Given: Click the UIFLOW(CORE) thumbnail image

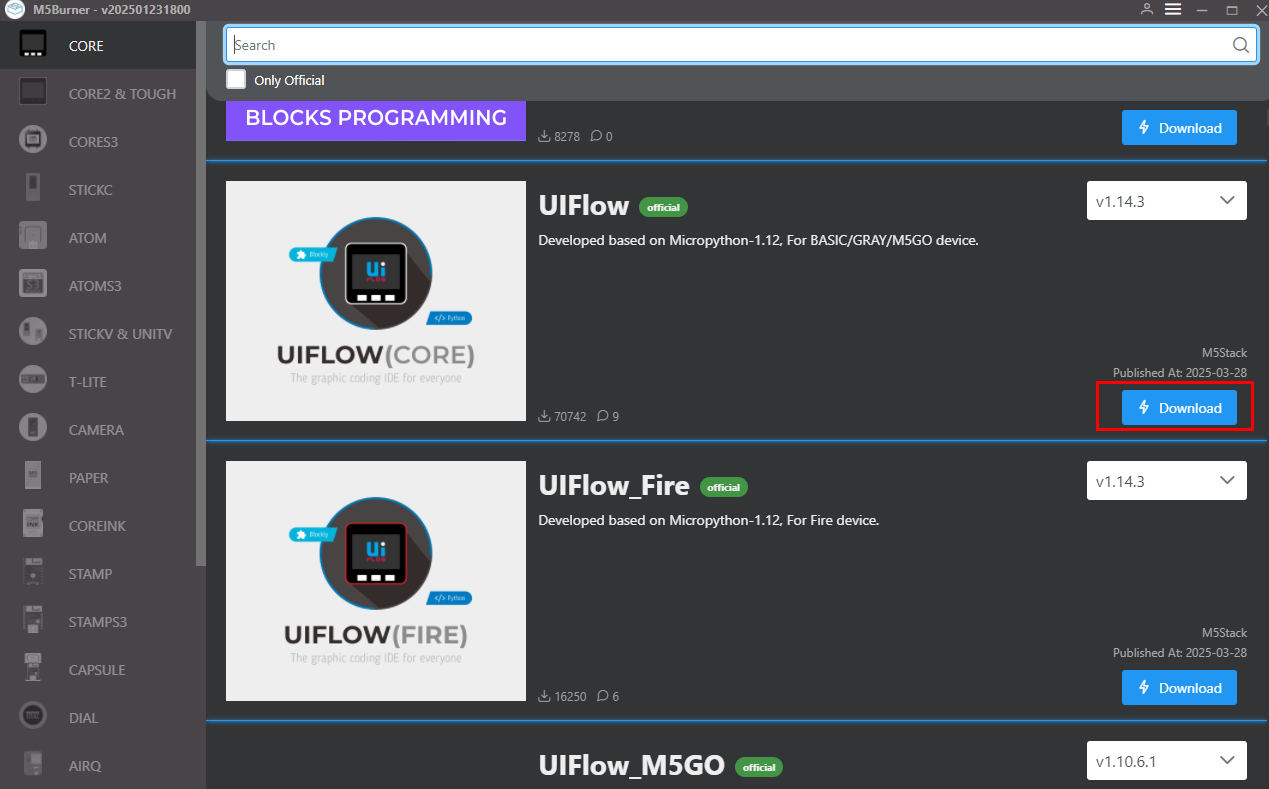Looking at the screenshot, I should 376,301.
